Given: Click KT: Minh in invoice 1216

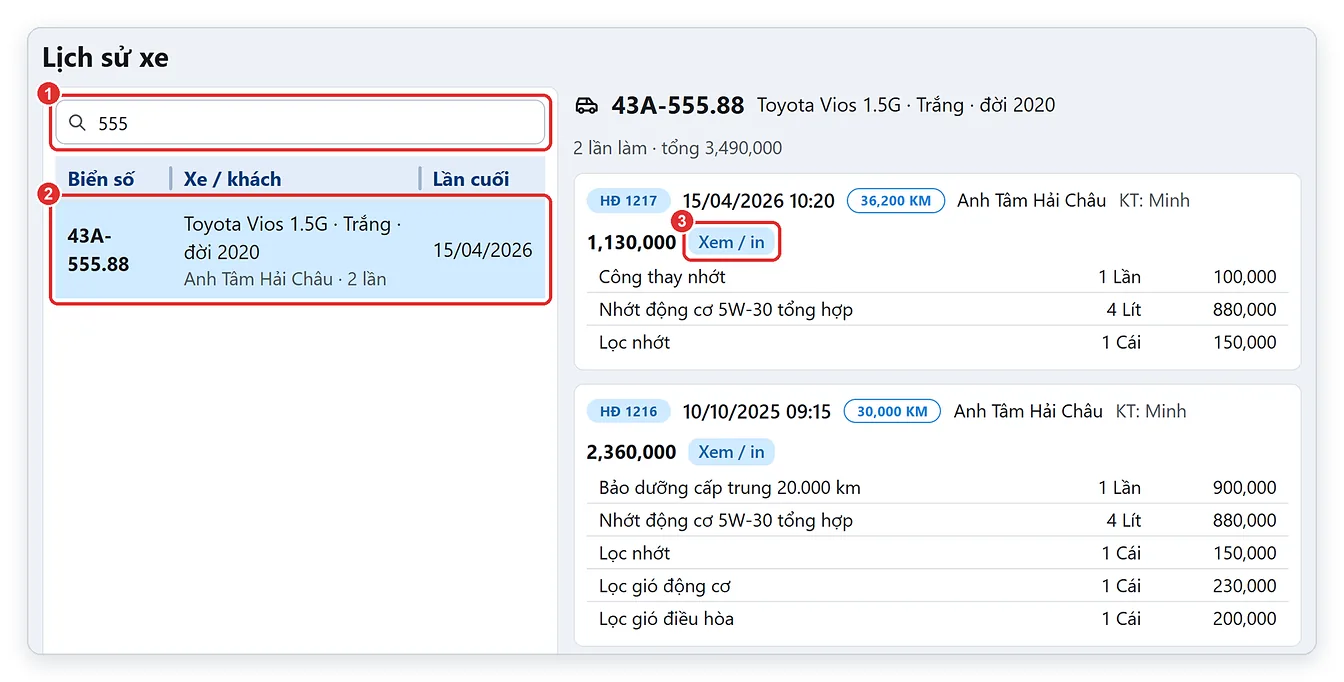Looking at the screenshot, I should 1151,411.
